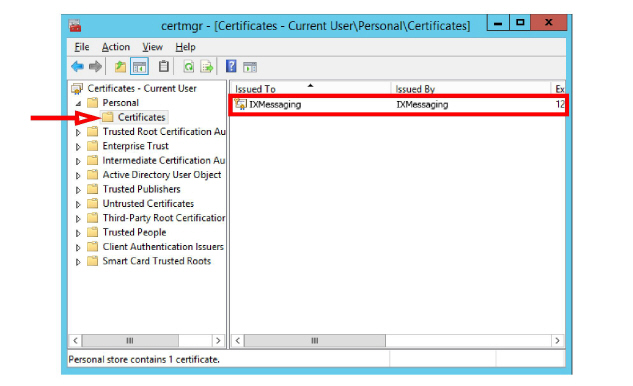
Task: Toggle Show/Hide Action Pane icon
Action: (250, 67)
